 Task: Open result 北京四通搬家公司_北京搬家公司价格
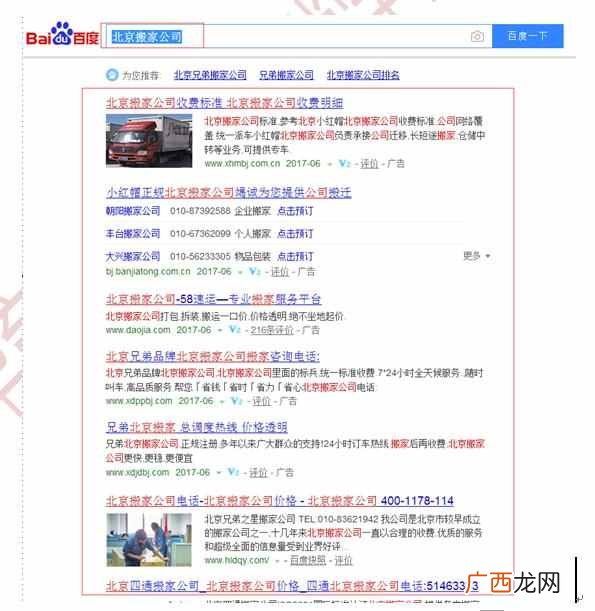[292, 586]
